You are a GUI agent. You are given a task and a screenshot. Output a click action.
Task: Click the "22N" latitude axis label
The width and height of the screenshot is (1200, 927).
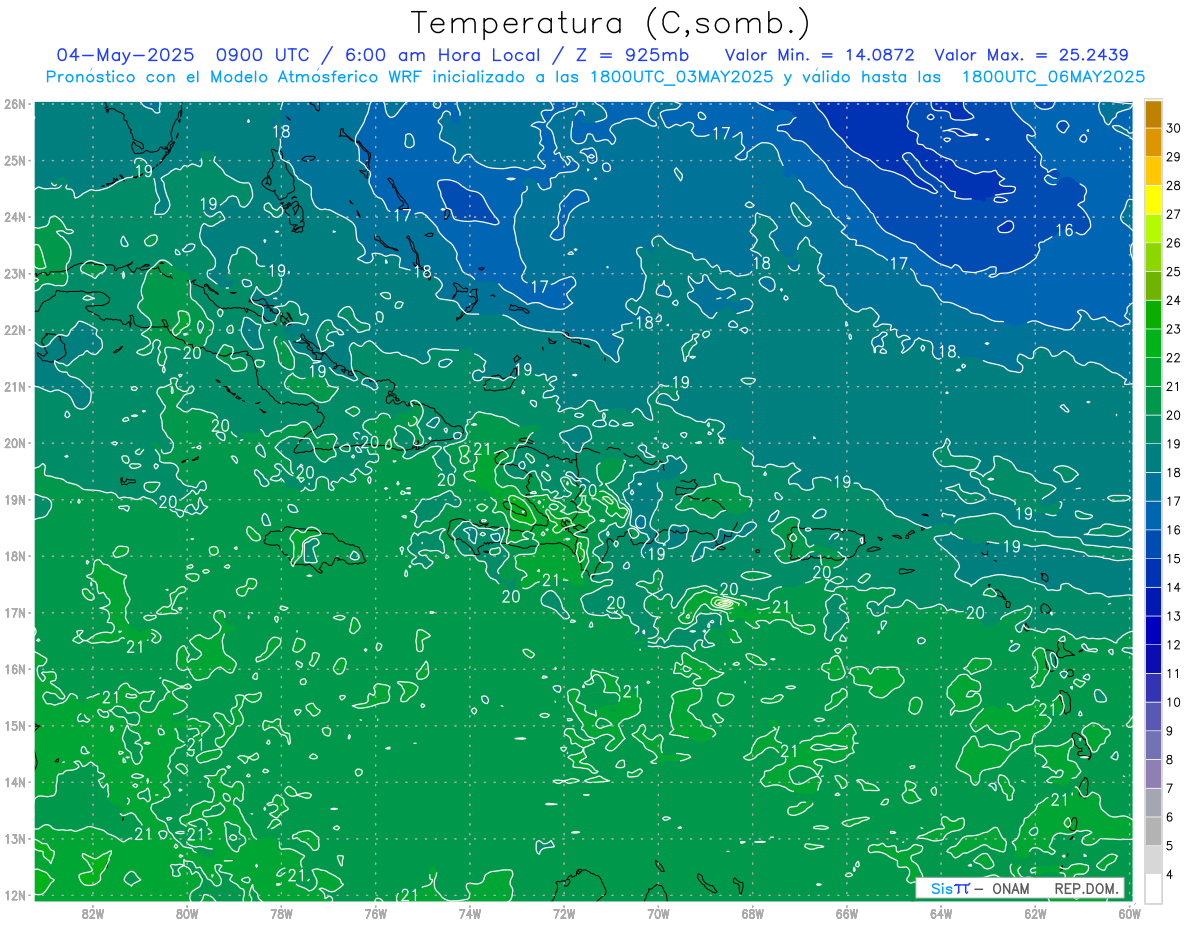[x=15, y=330]
